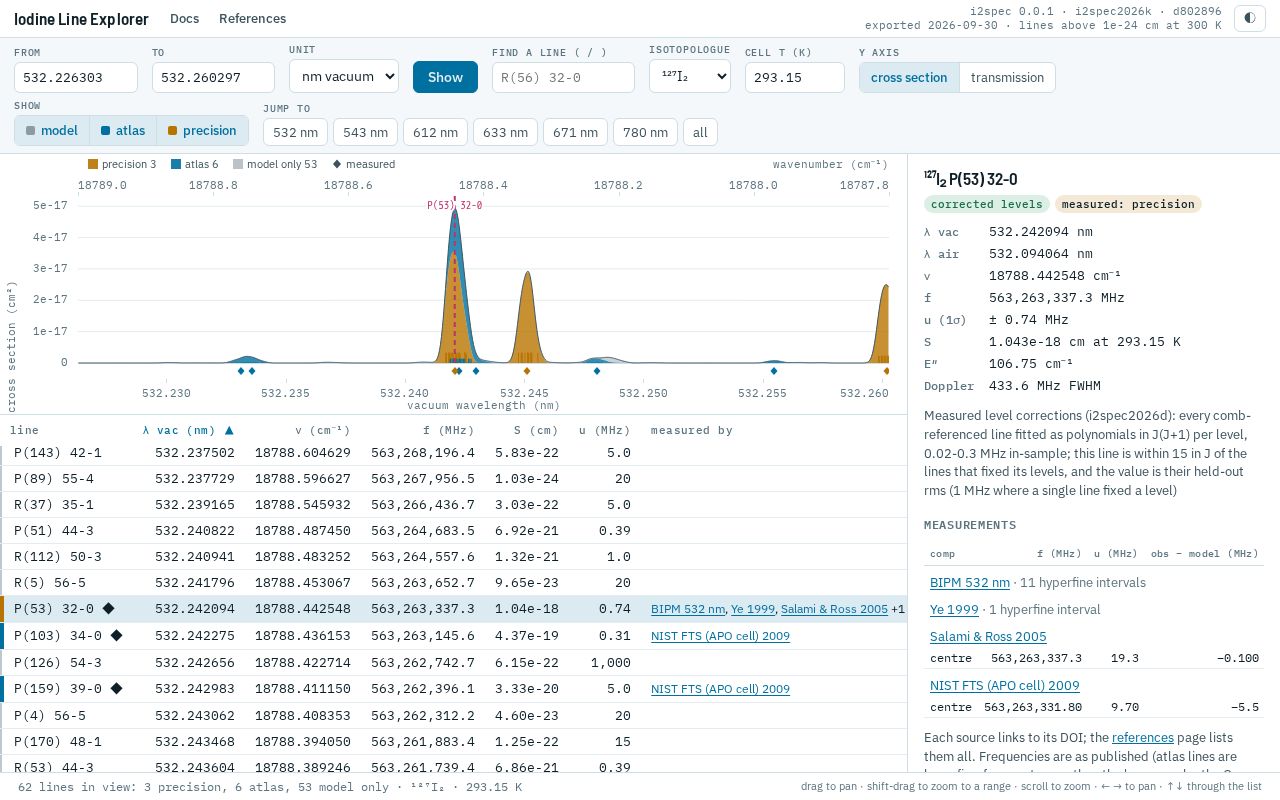Open the Docs page

point(184,18)
